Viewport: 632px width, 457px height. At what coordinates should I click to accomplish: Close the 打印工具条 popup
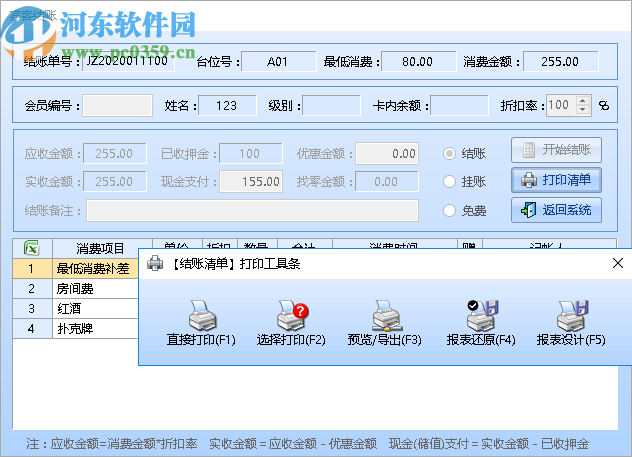click(x=617, y=263)
